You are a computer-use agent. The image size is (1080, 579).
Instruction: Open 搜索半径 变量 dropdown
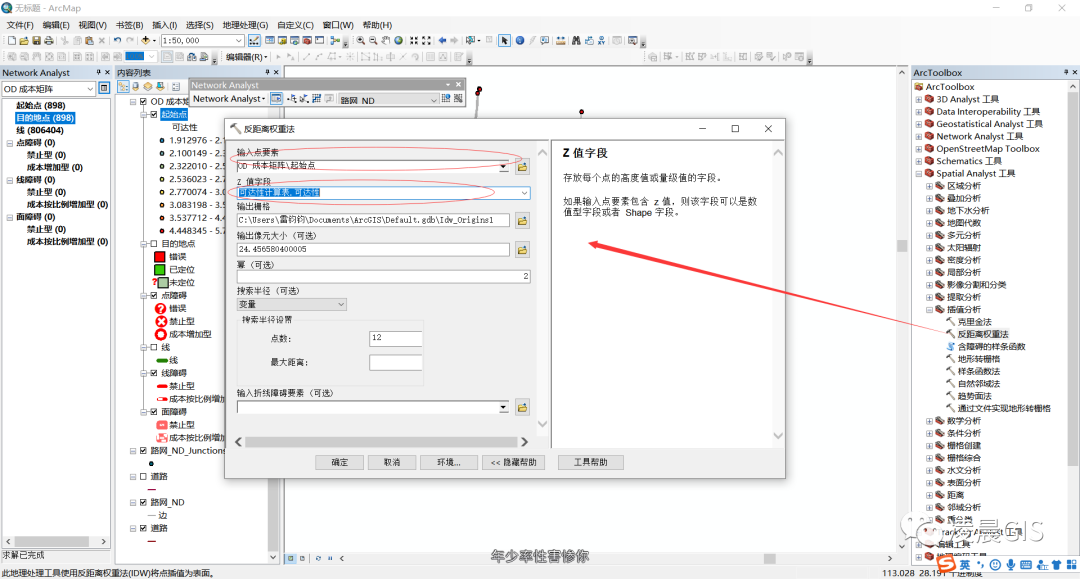(341, 304)
